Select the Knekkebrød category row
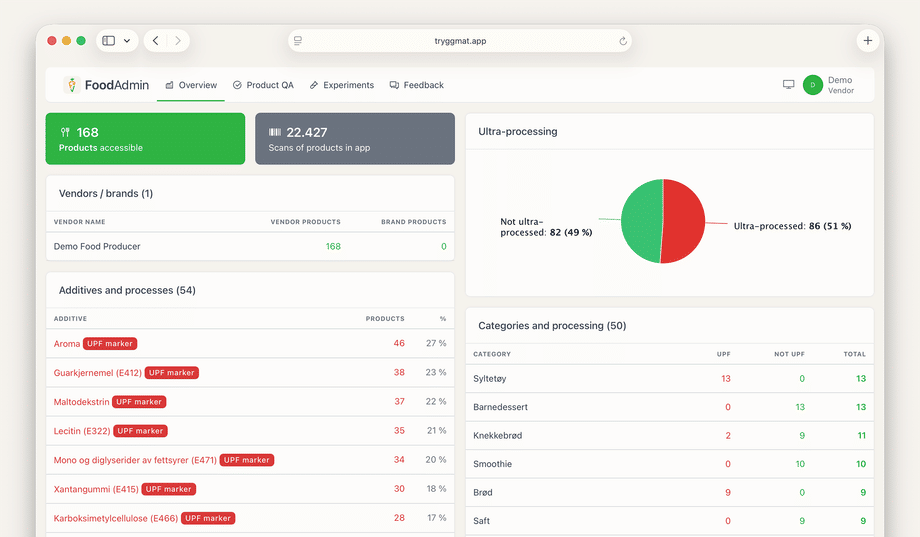 pos(669,435)
